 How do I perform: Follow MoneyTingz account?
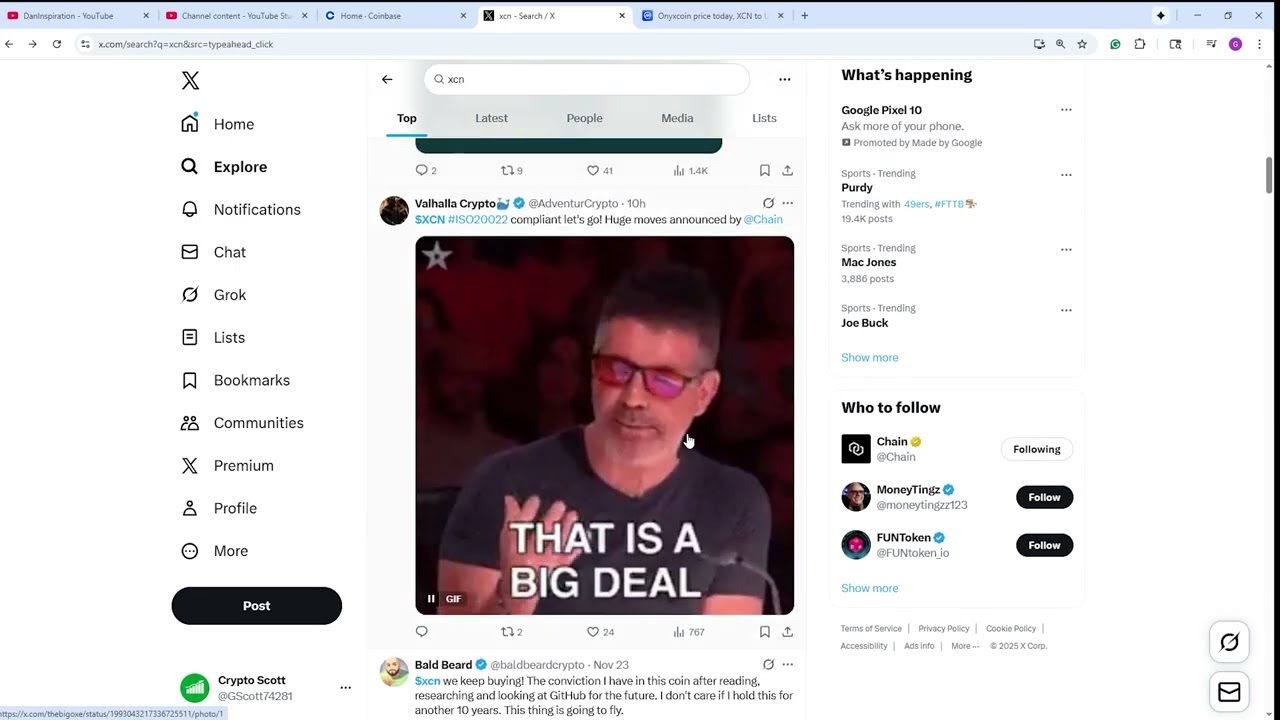[1044, 497]
